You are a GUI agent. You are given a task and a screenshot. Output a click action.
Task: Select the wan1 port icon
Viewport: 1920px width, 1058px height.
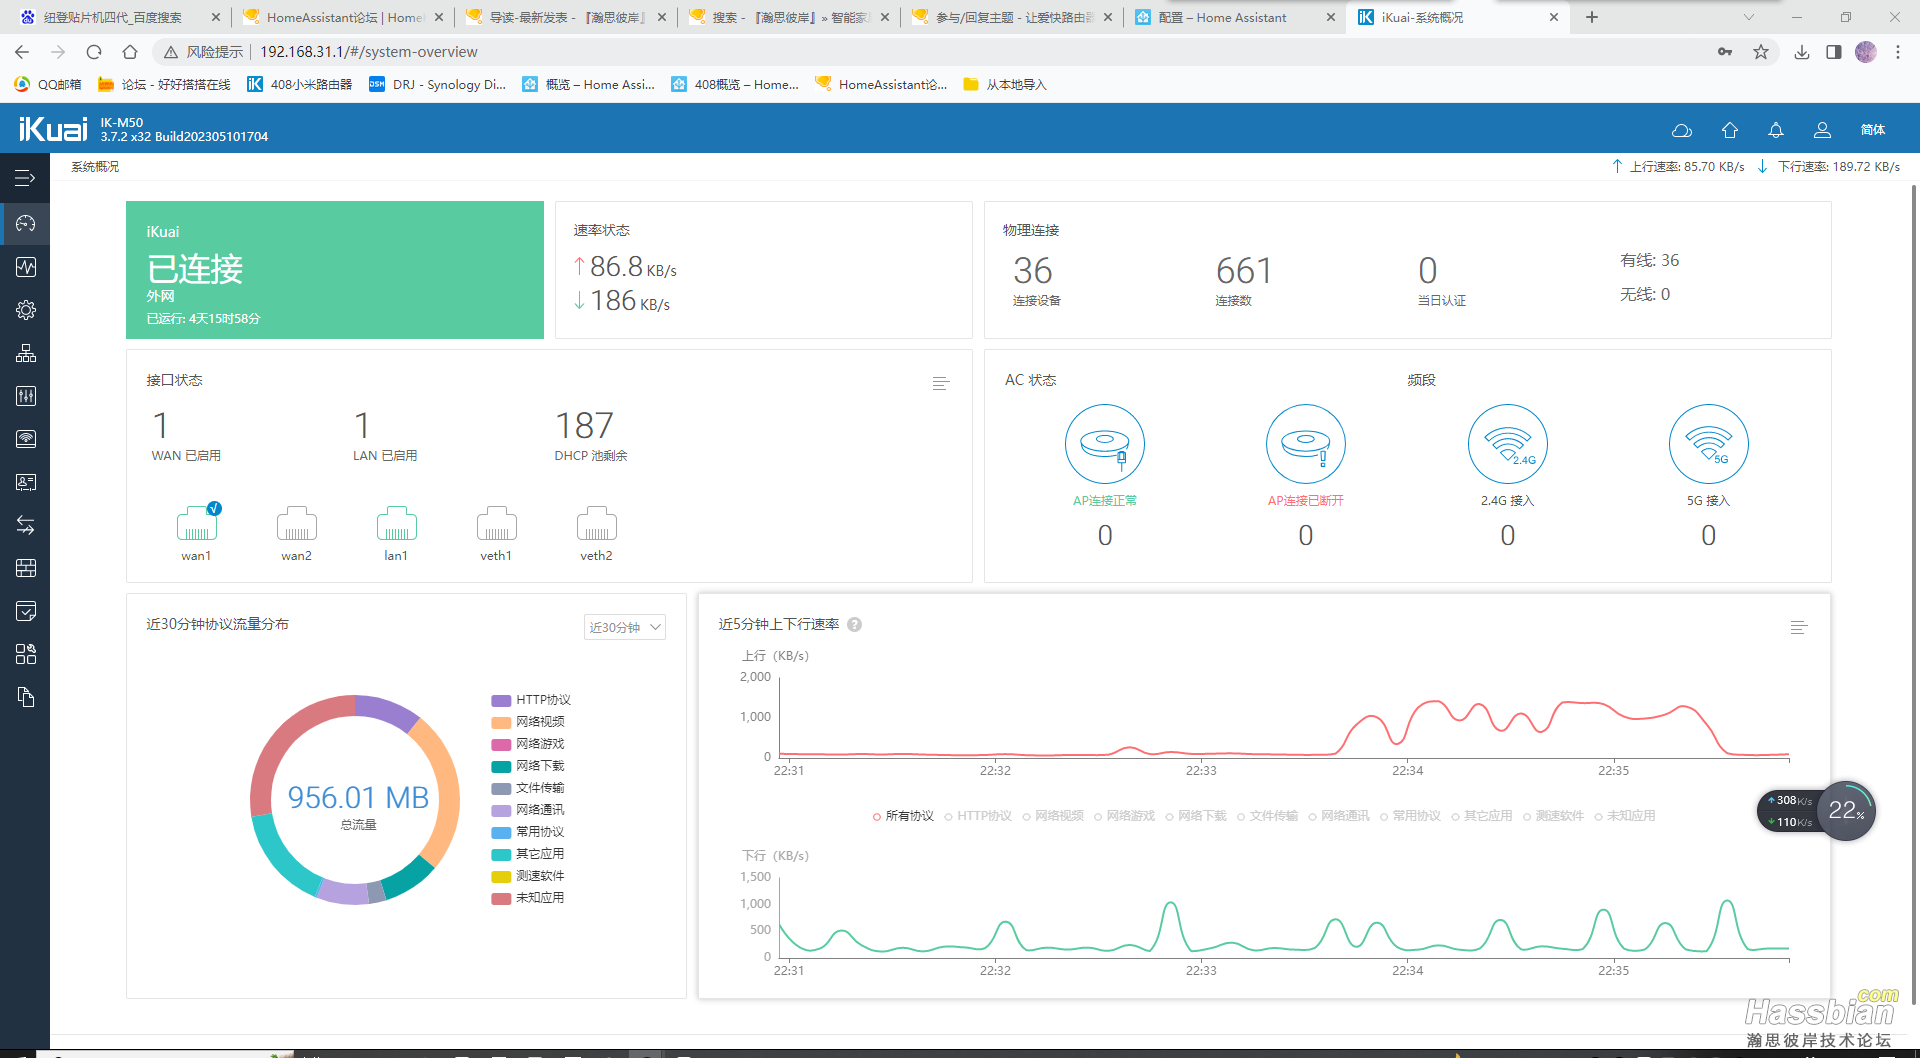(x=197, y=523)
